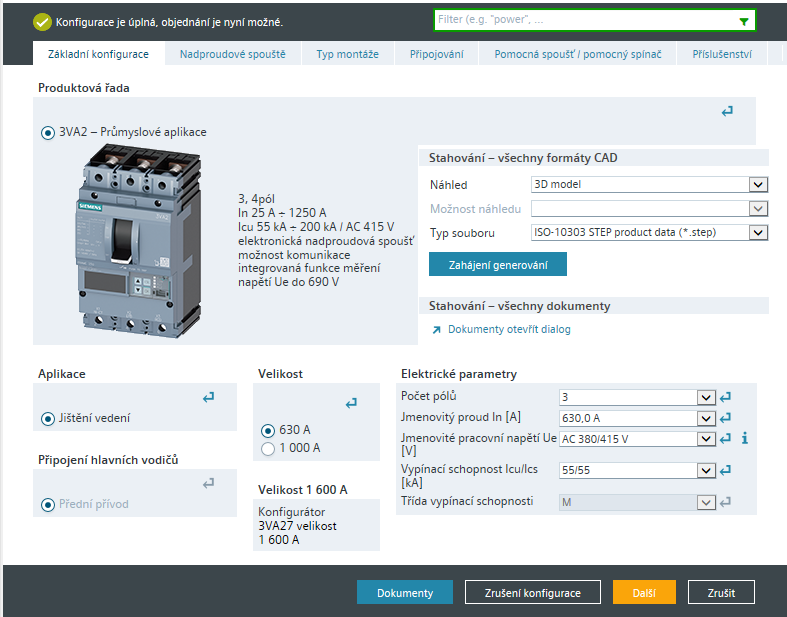Viewport: 787px width, 617px height.
Task: Select Jištění vedení radio option
Action: tap(48, 419)
